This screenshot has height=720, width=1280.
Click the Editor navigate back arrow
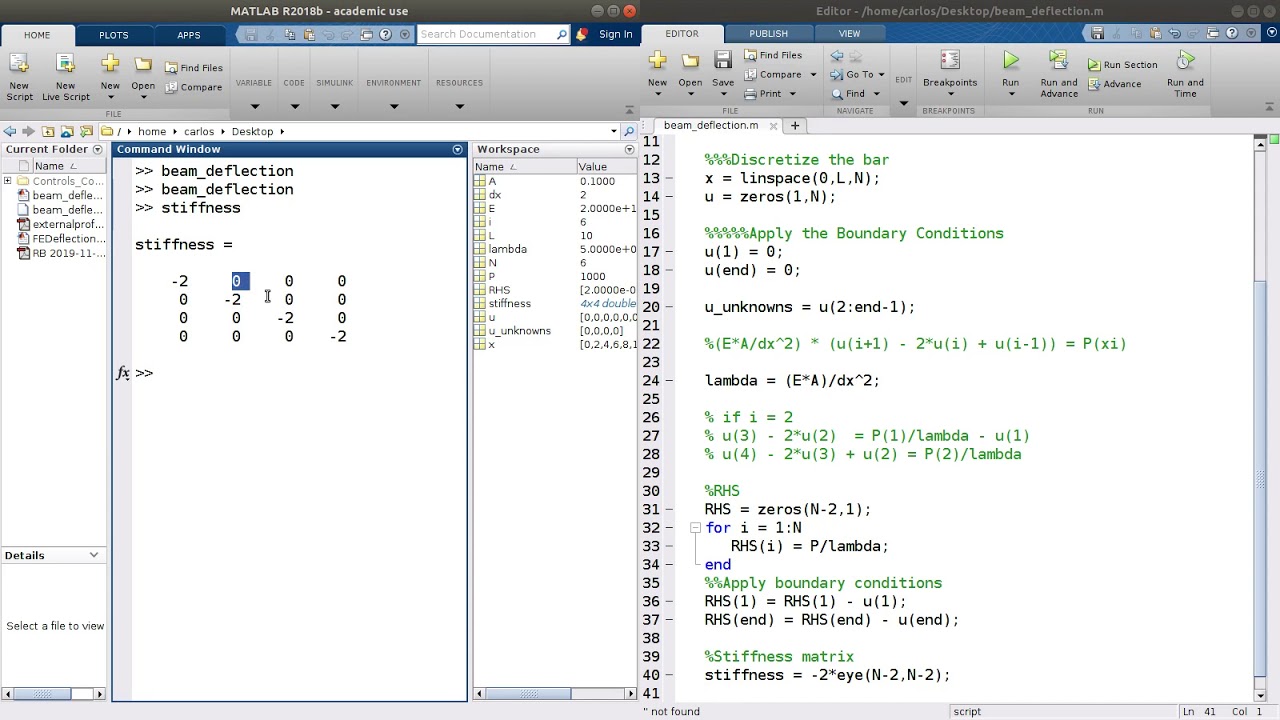[x=838, y=56]
